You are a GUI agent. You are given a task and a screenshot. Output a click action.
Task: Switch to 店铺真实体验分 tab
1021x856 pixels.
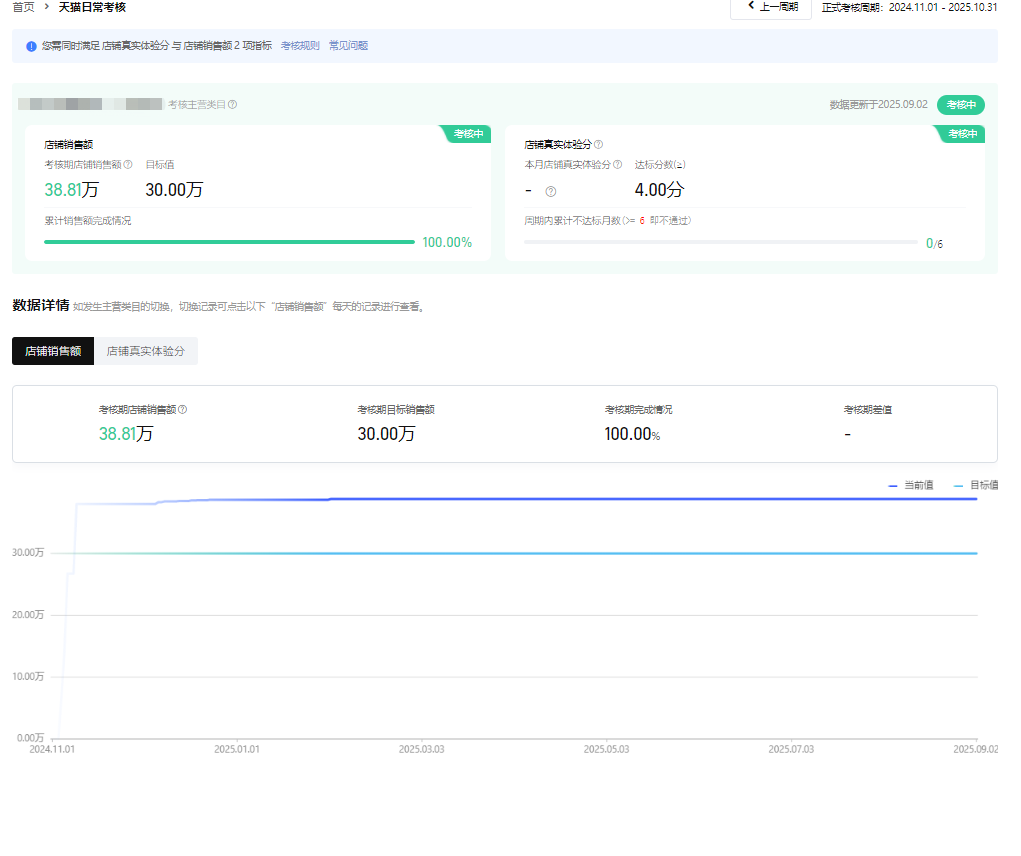(x=146, y=352)
